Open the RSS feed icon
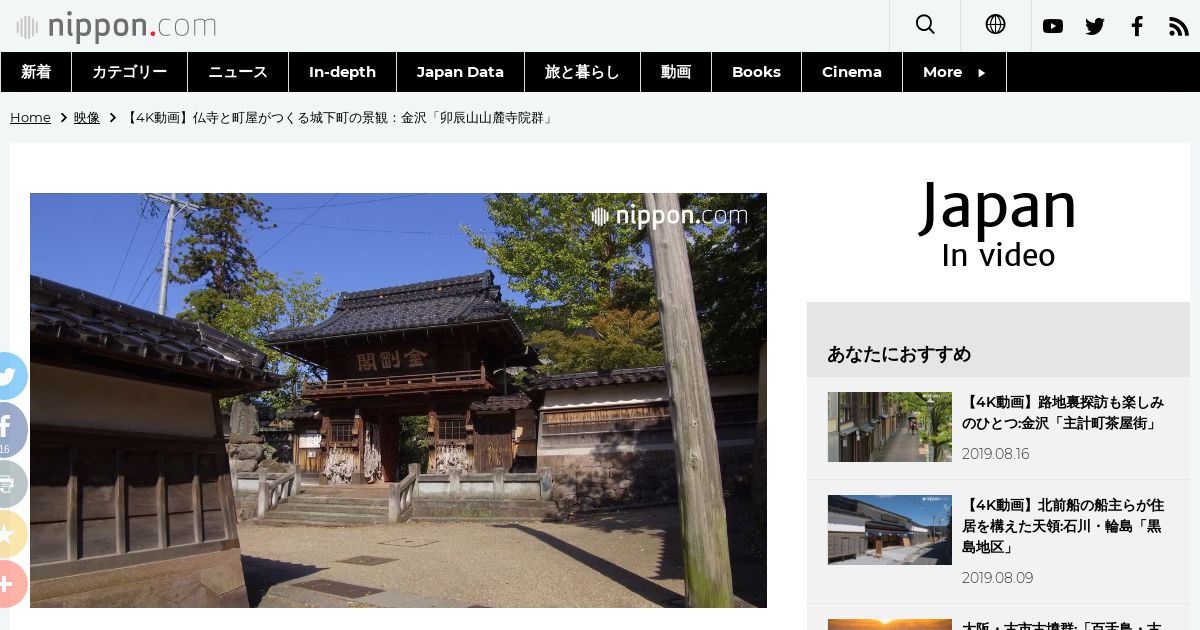Screen dimensions: 1200x630 (1179, 27)
